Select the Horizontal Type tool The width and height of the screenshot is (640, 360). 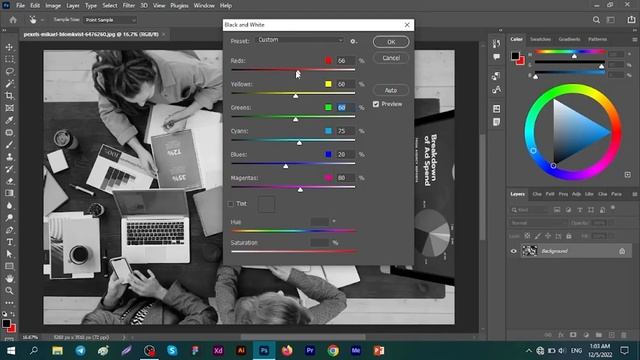pyautogui.click(x=9, y=242)
